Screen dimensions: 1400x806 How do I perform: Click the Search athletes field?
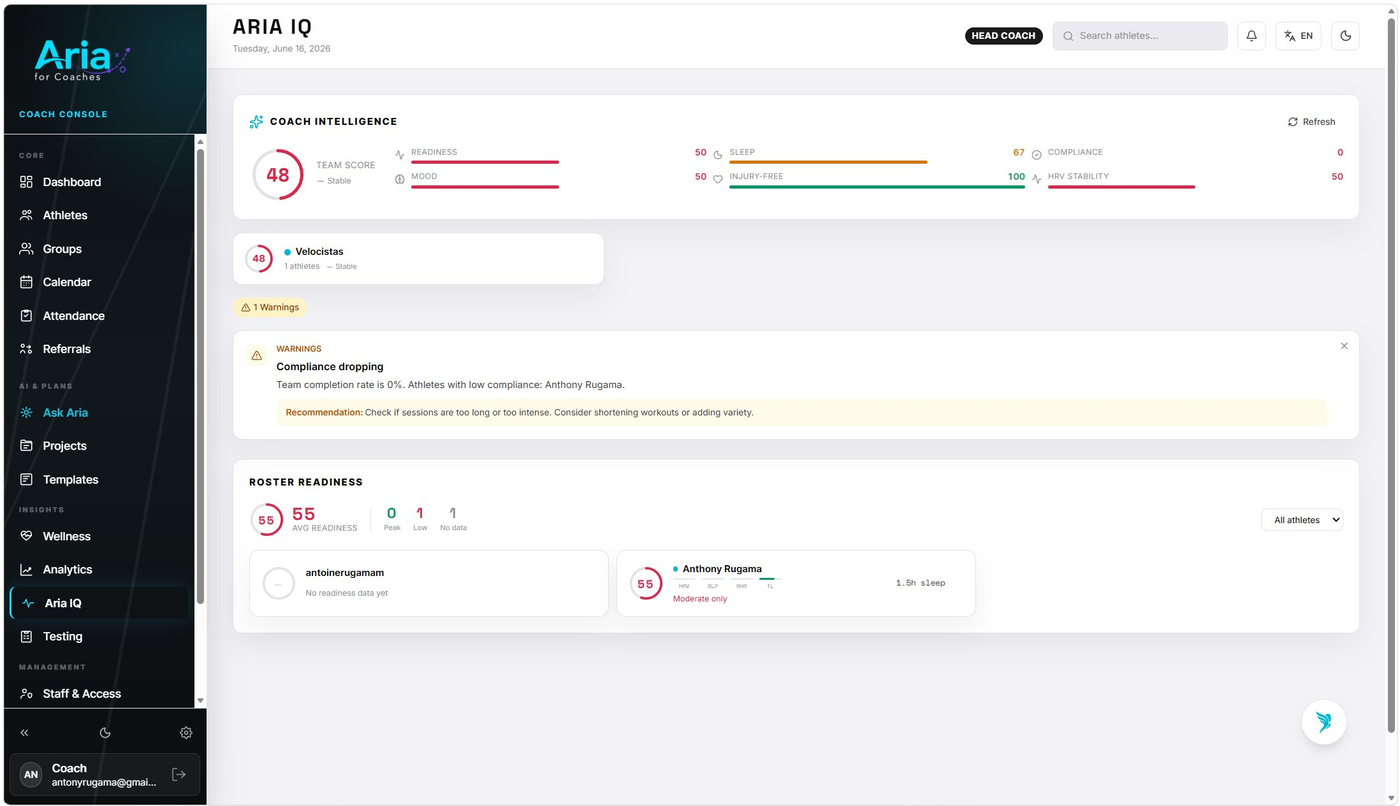click(1140, 36)
